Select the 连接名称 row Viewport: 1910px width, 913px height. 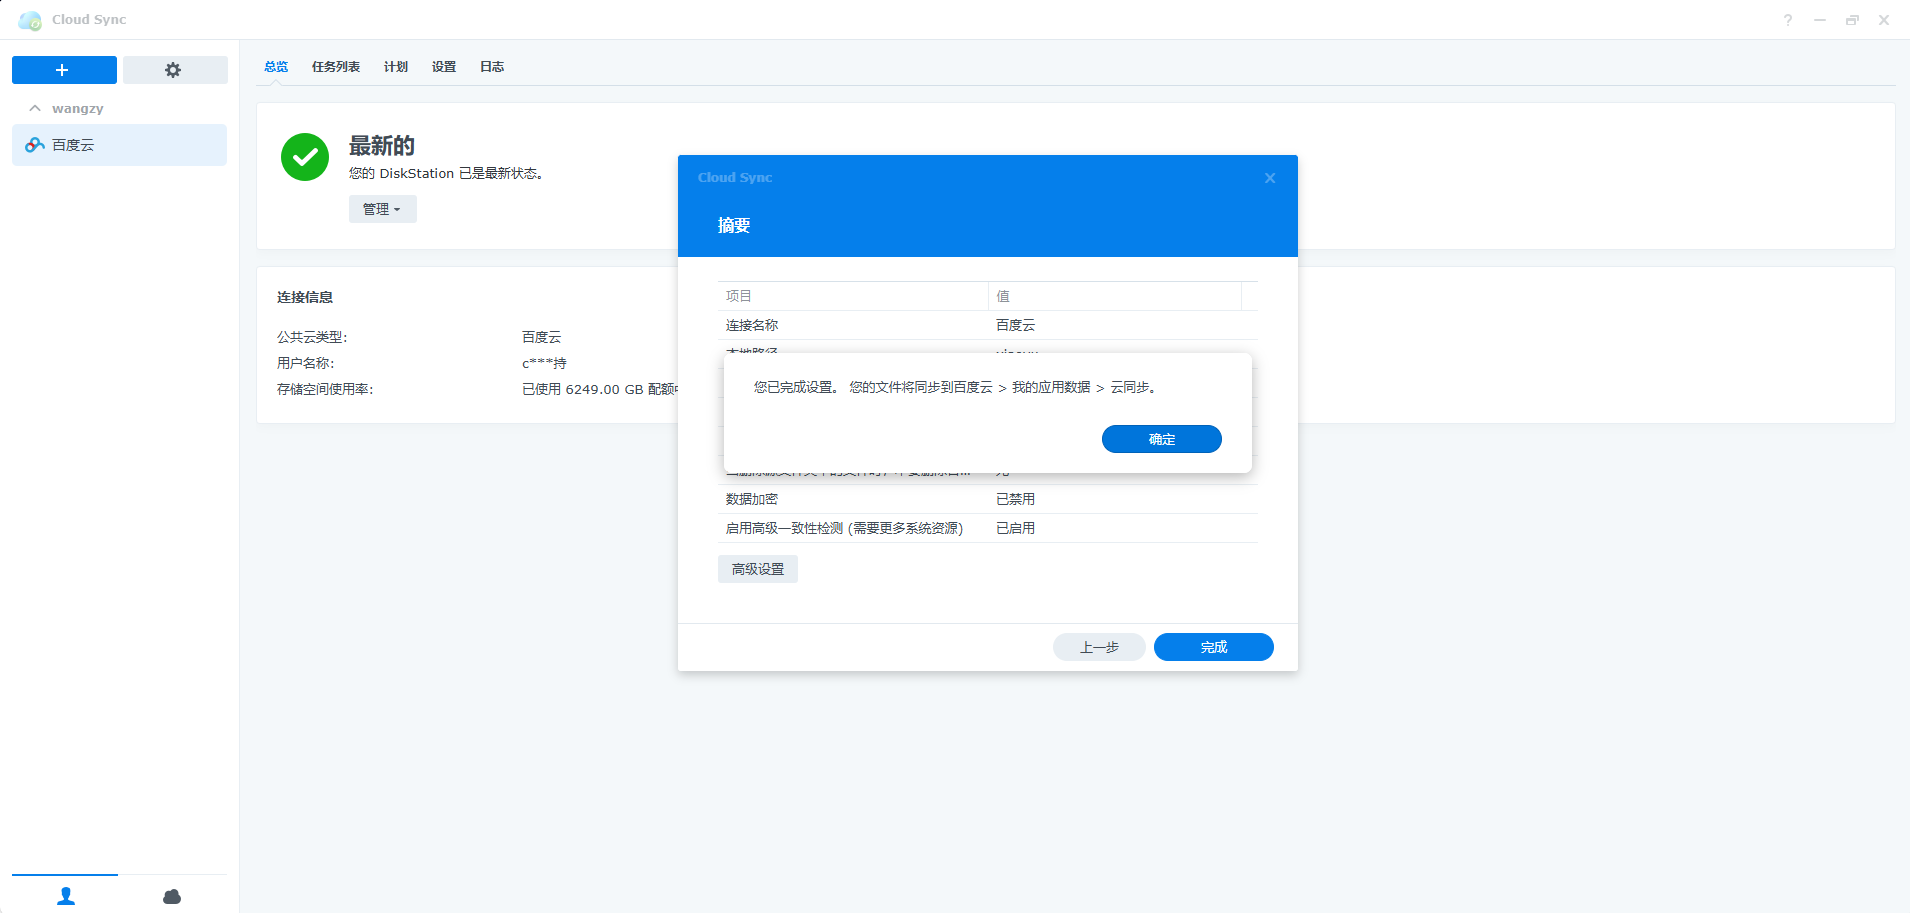988,325
